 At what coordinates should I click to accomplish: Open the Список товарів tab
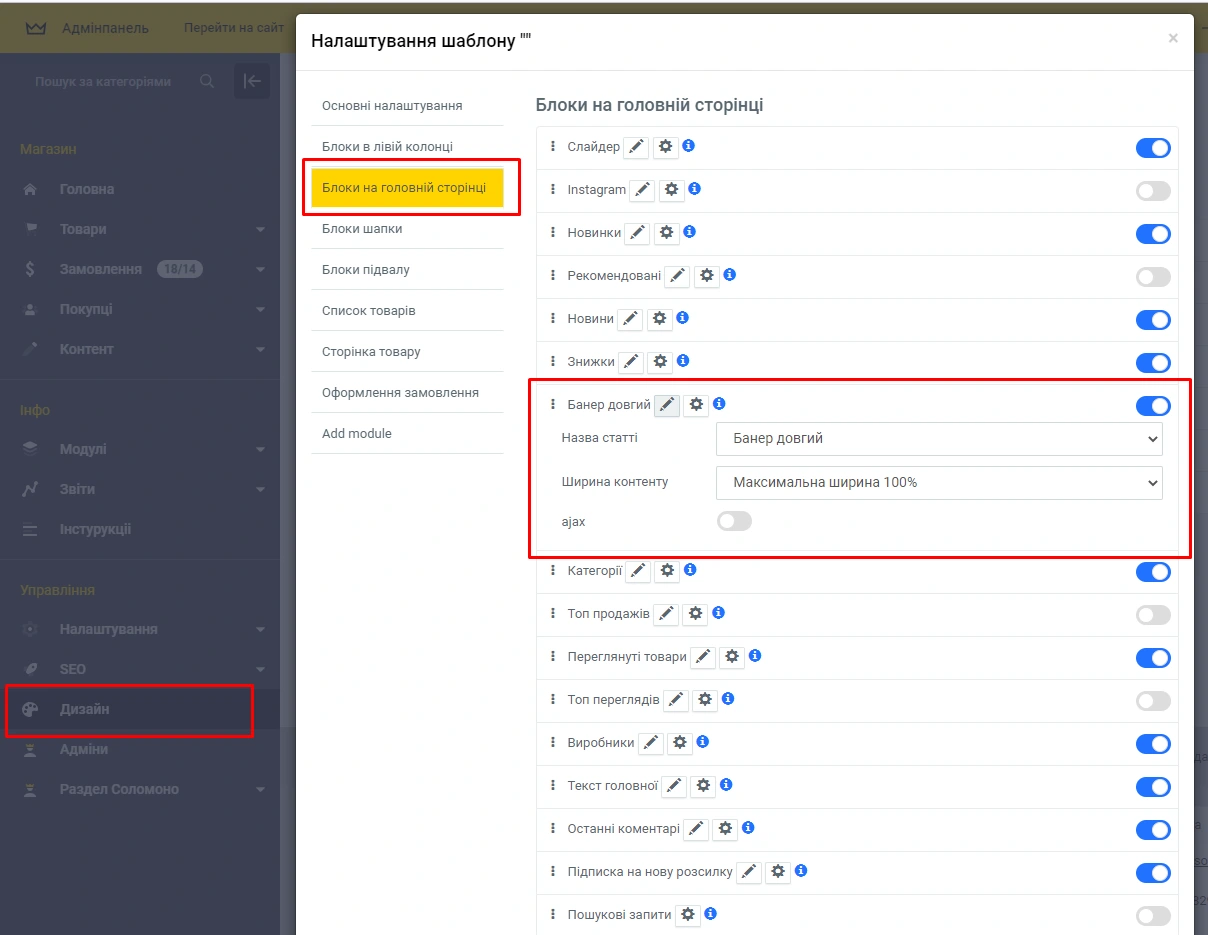pos(368,311)
